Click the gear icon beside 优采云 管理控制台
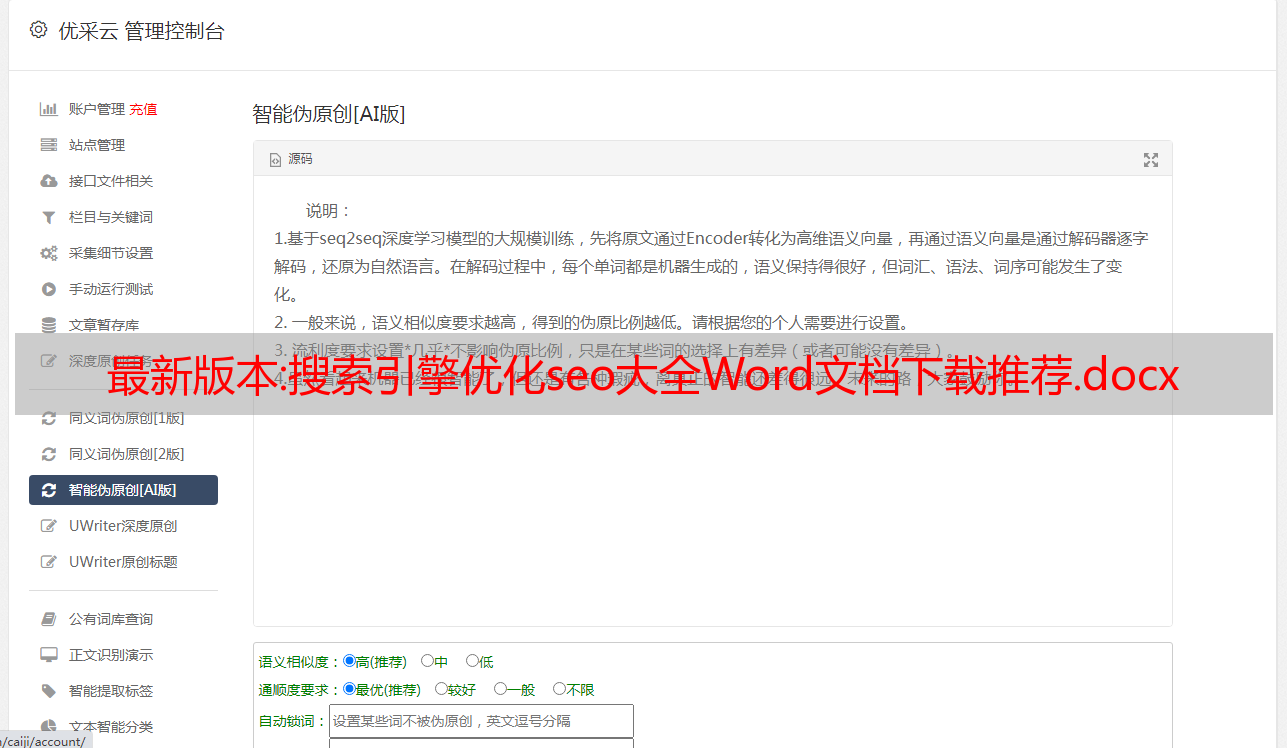 point(38,30)
